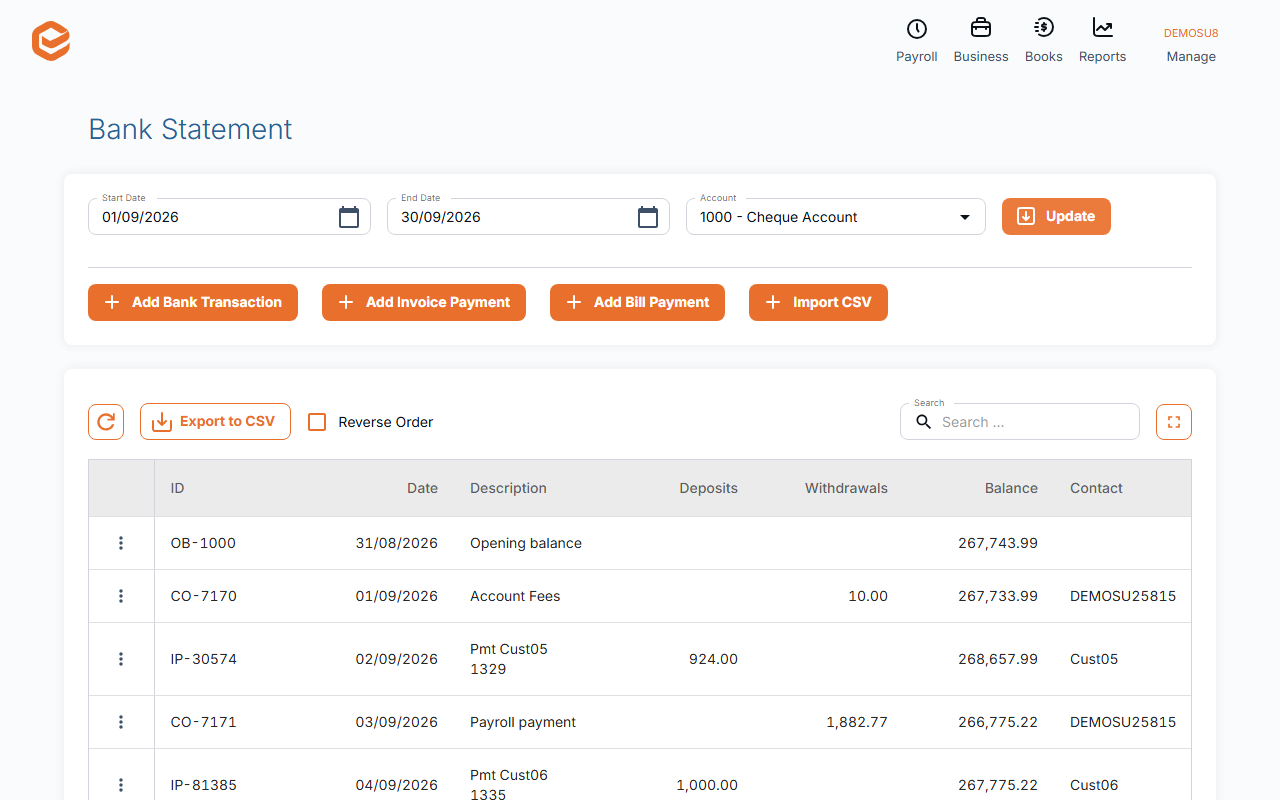Open row actions for OB-1000
The width and height of the screenshot is (1280, 800).
coord(121,543)
